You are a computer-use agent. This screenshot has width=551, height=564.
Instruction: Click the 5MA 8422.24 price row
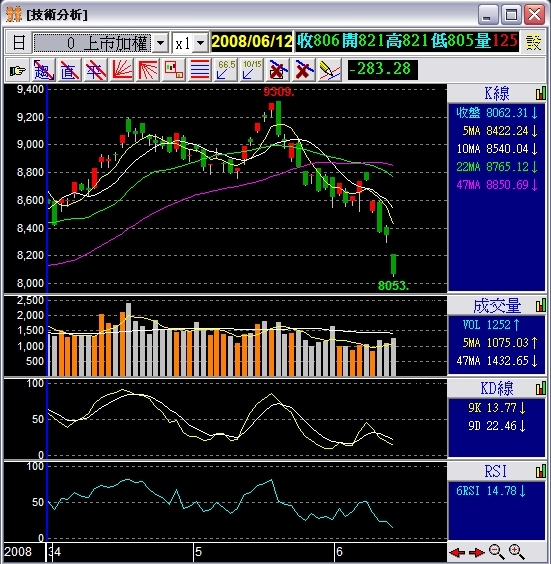500,131
